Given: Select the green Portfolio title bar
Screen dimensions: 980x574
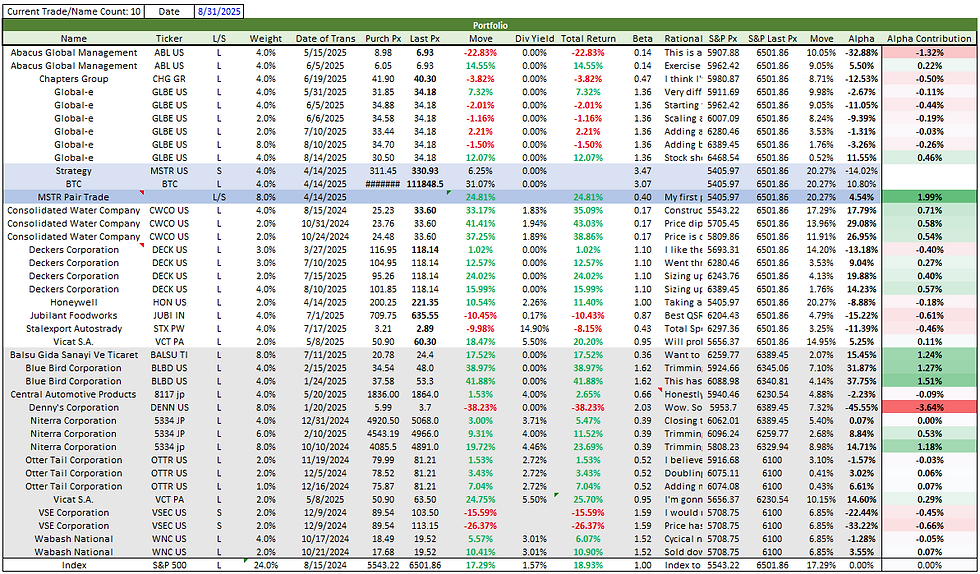Looking at the screenshot, I should point(490,26).
